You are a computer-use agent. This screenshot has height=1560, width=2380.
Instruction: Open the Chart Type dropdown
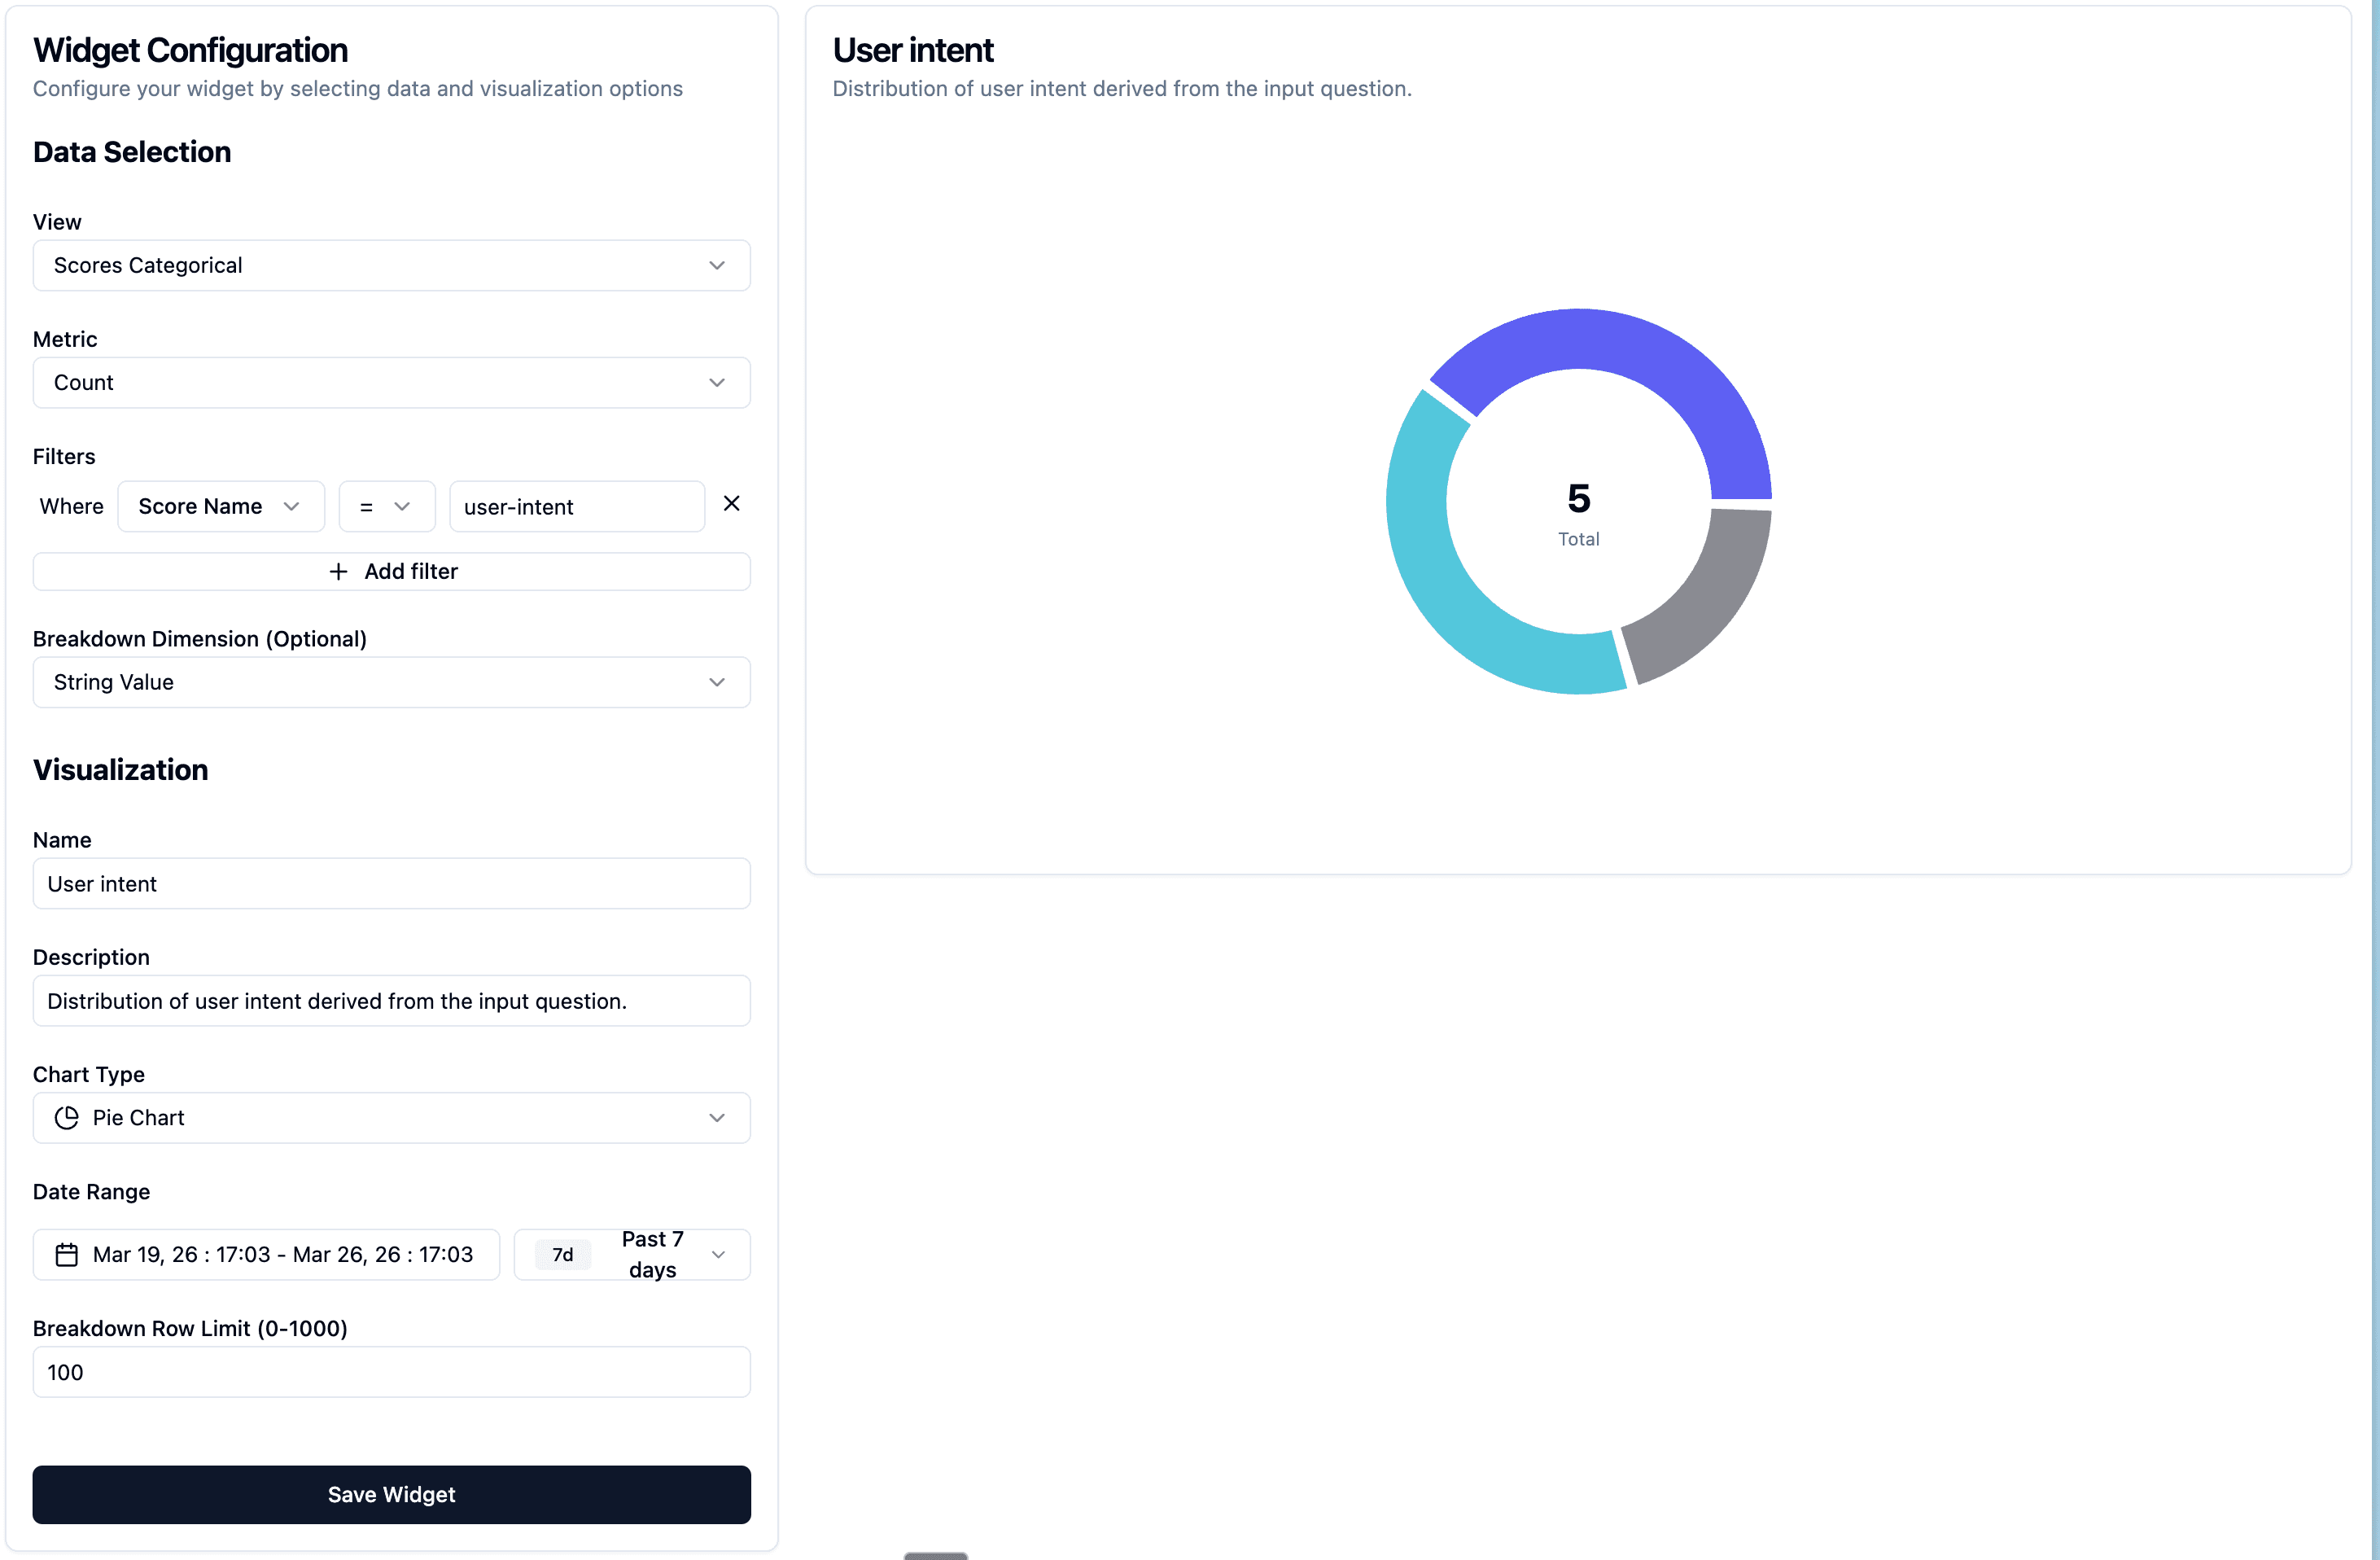click(x=391, y=1118)
